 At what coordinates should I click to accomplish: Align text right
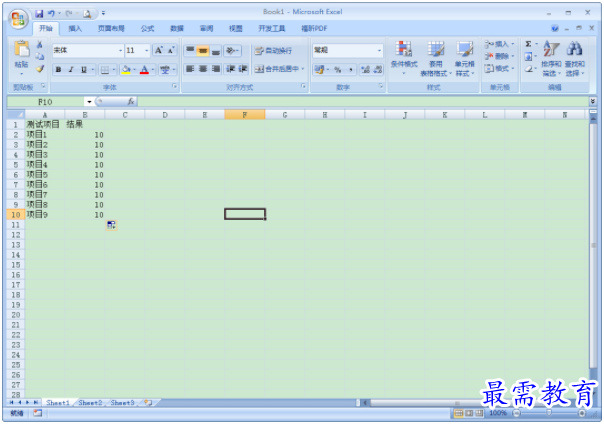(216, 69)
